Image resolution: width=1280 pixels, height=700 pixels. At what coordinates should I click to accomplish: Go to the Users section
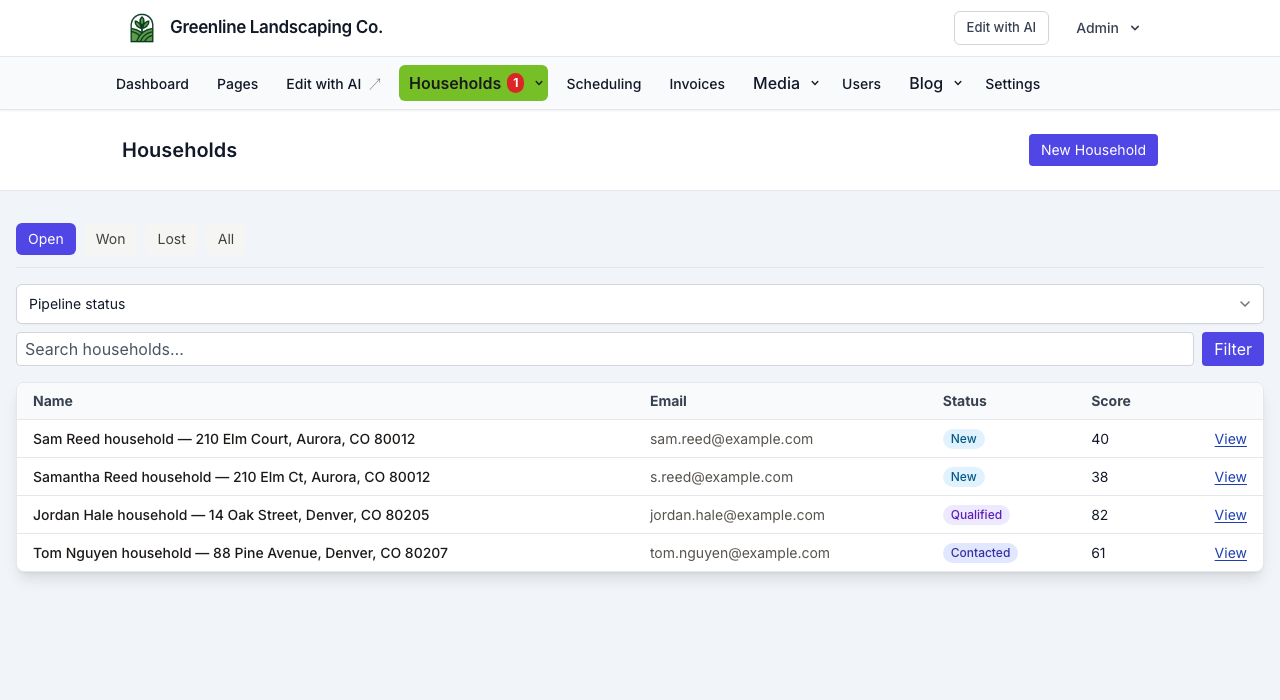861,84
